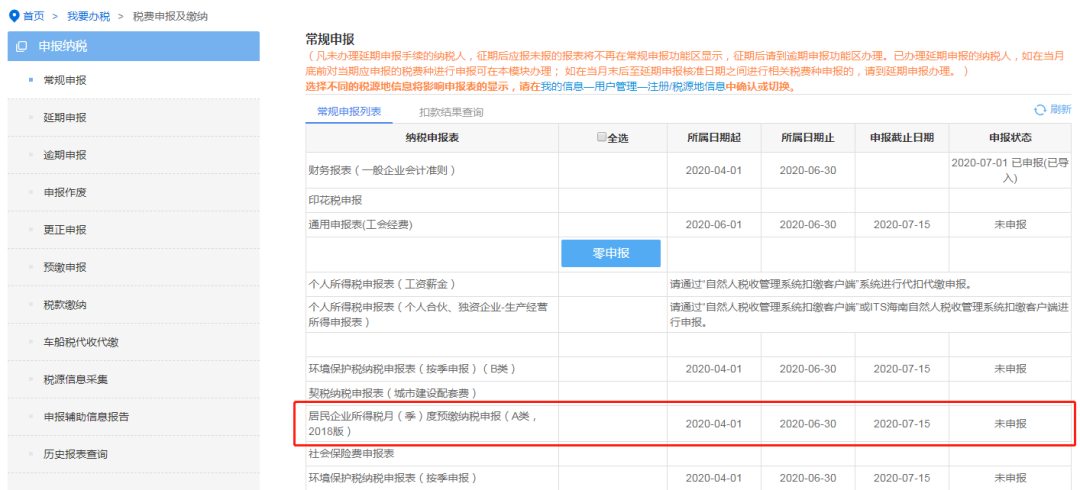Click the 所属日期止 column header
The height and width of the screenshot is (490, 1080).
(x=808, y=138)
